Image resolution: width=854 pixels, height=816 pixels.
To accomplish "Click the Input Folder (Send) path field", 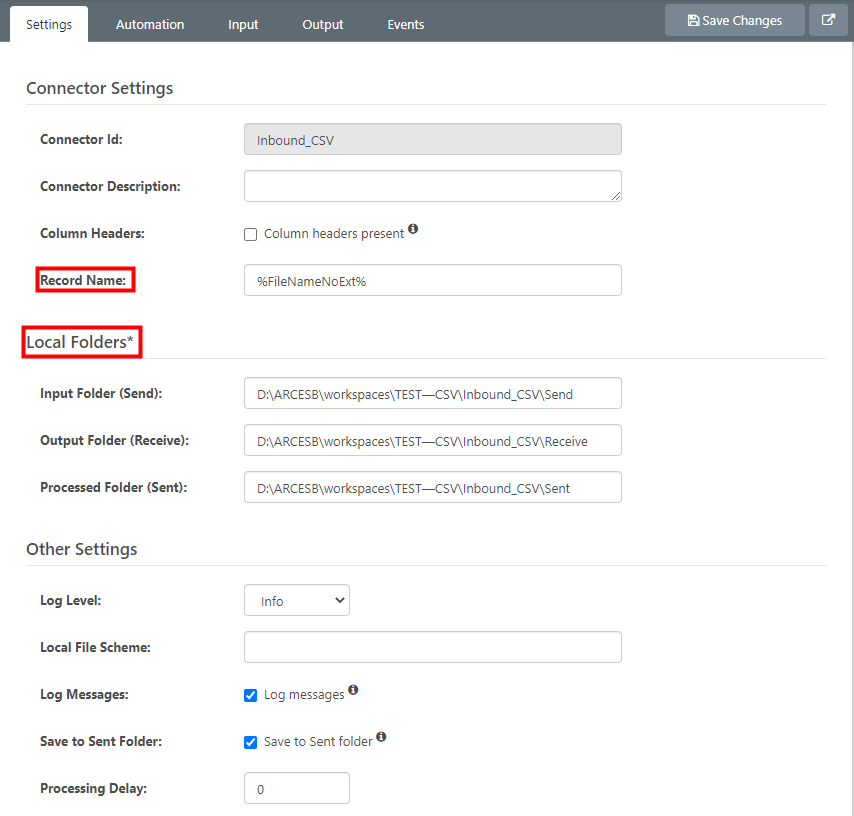I will 432,393.
